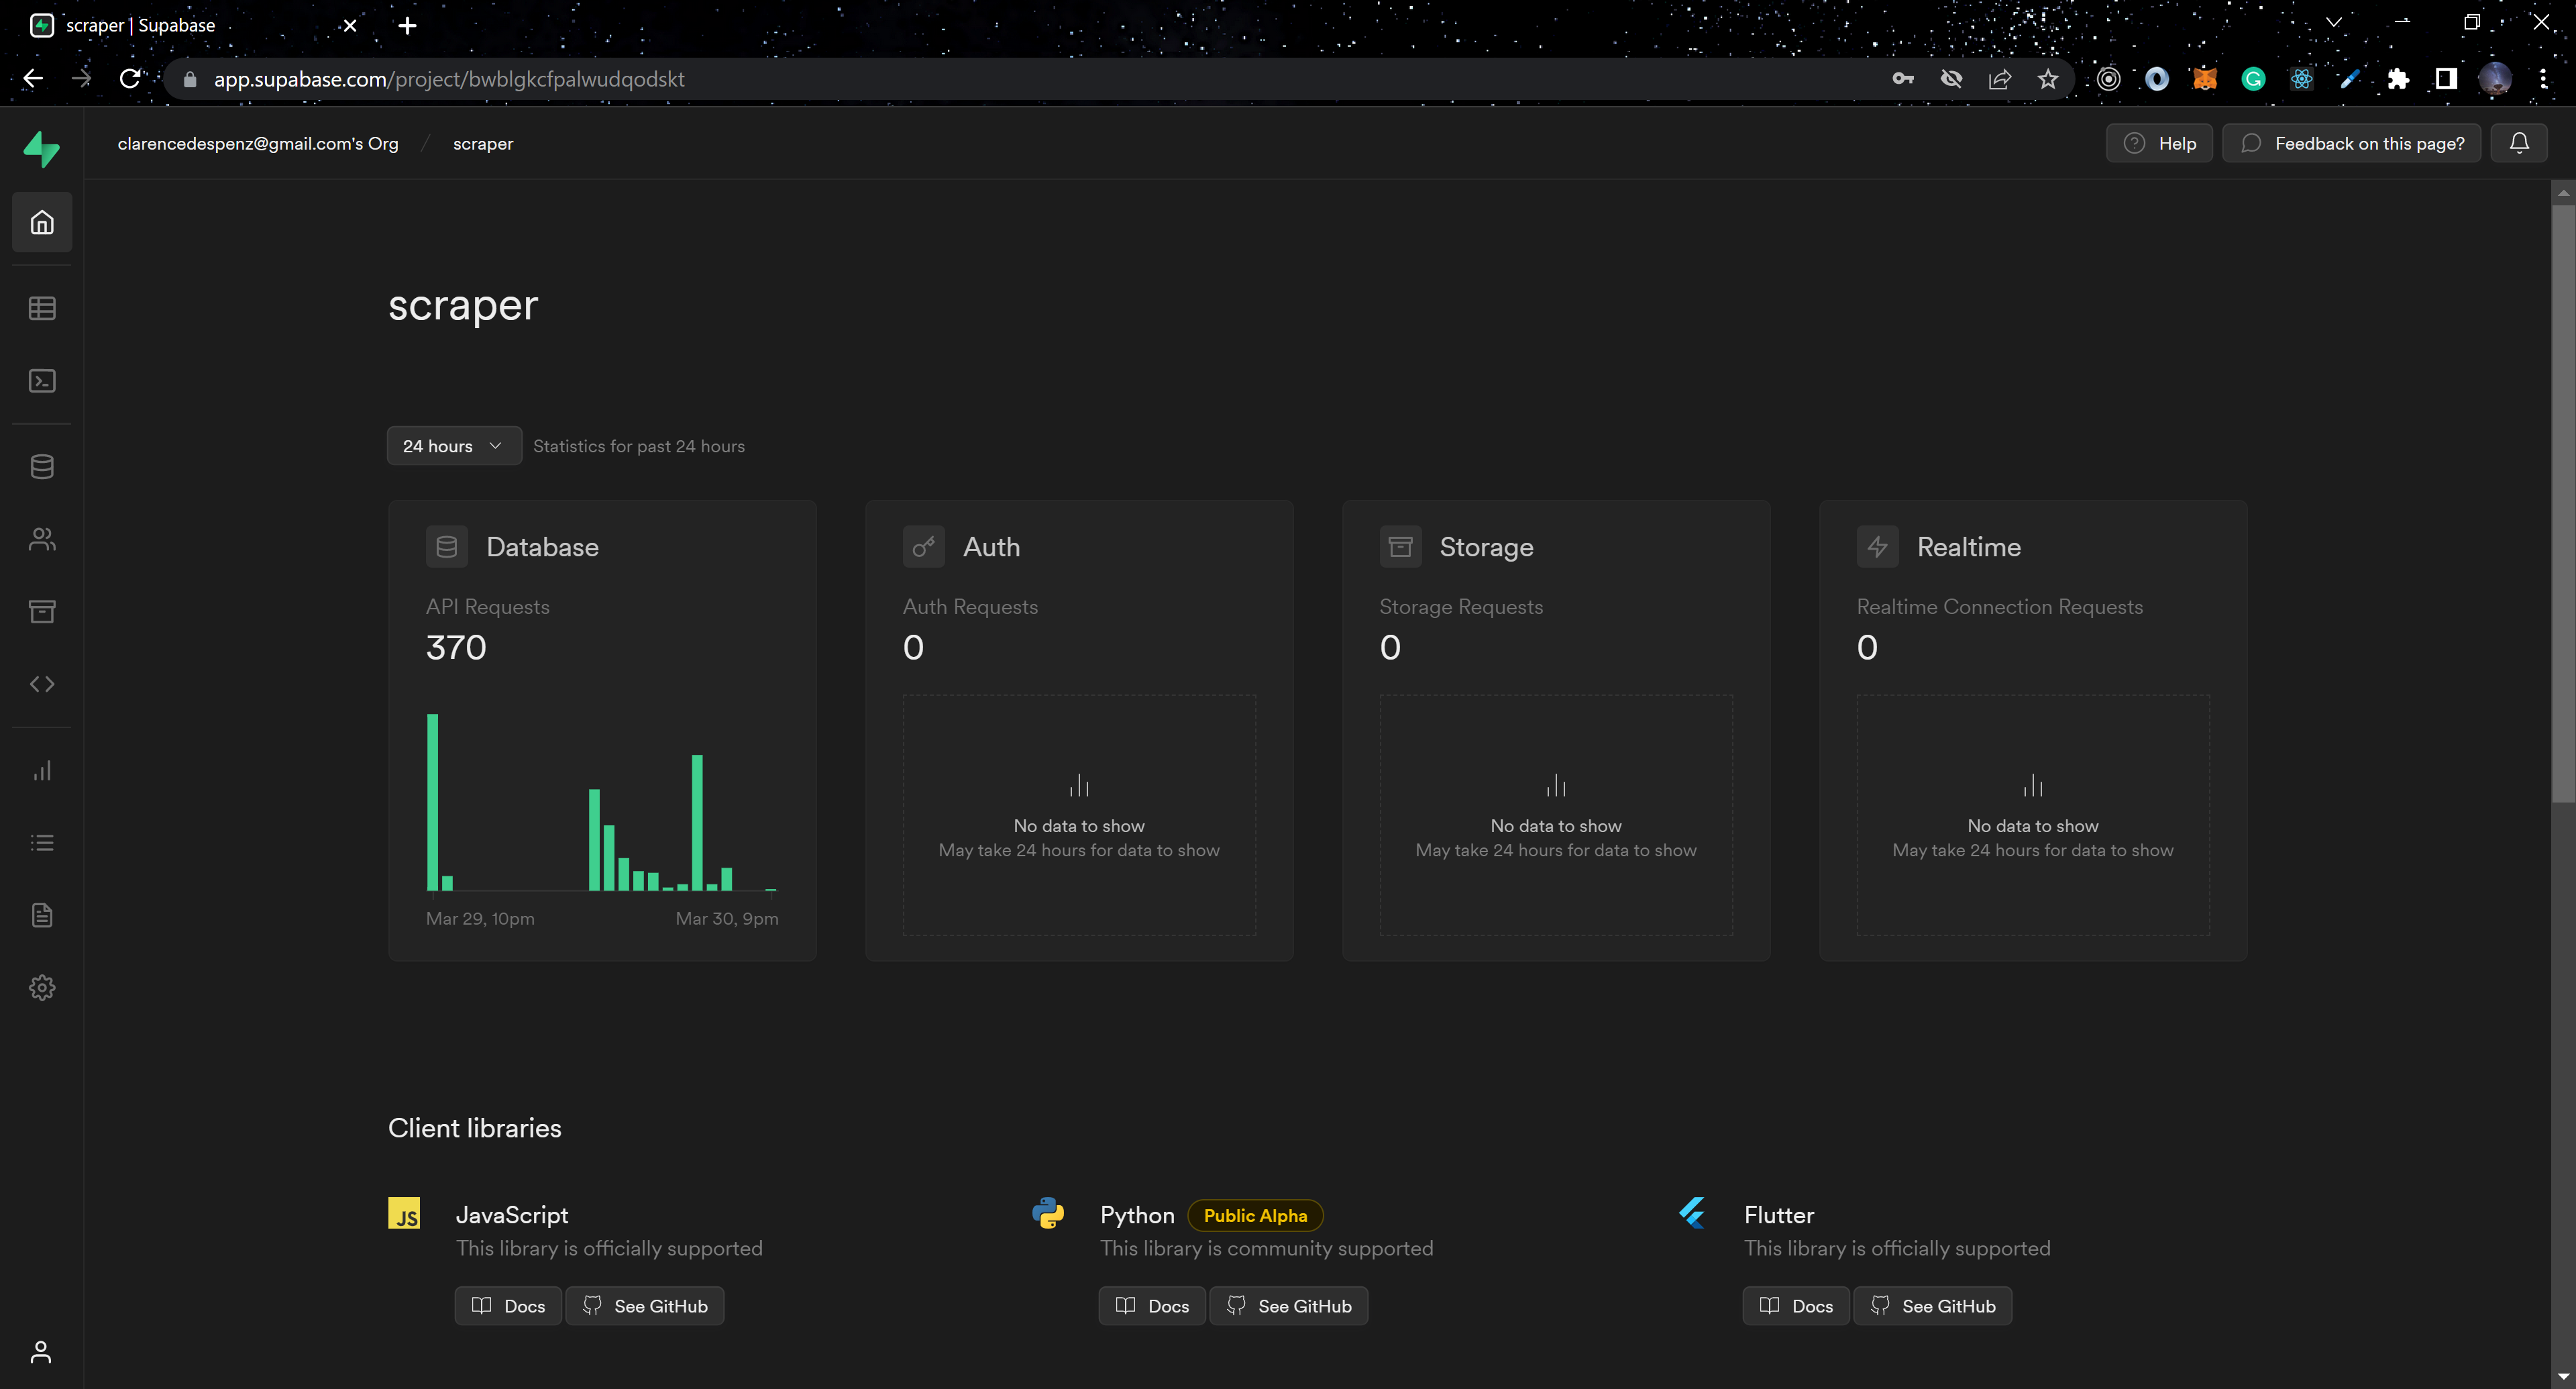Expand the 24 hours time range dropdown
Screen dimensions: 2576x1389
[x=454, y=446]
